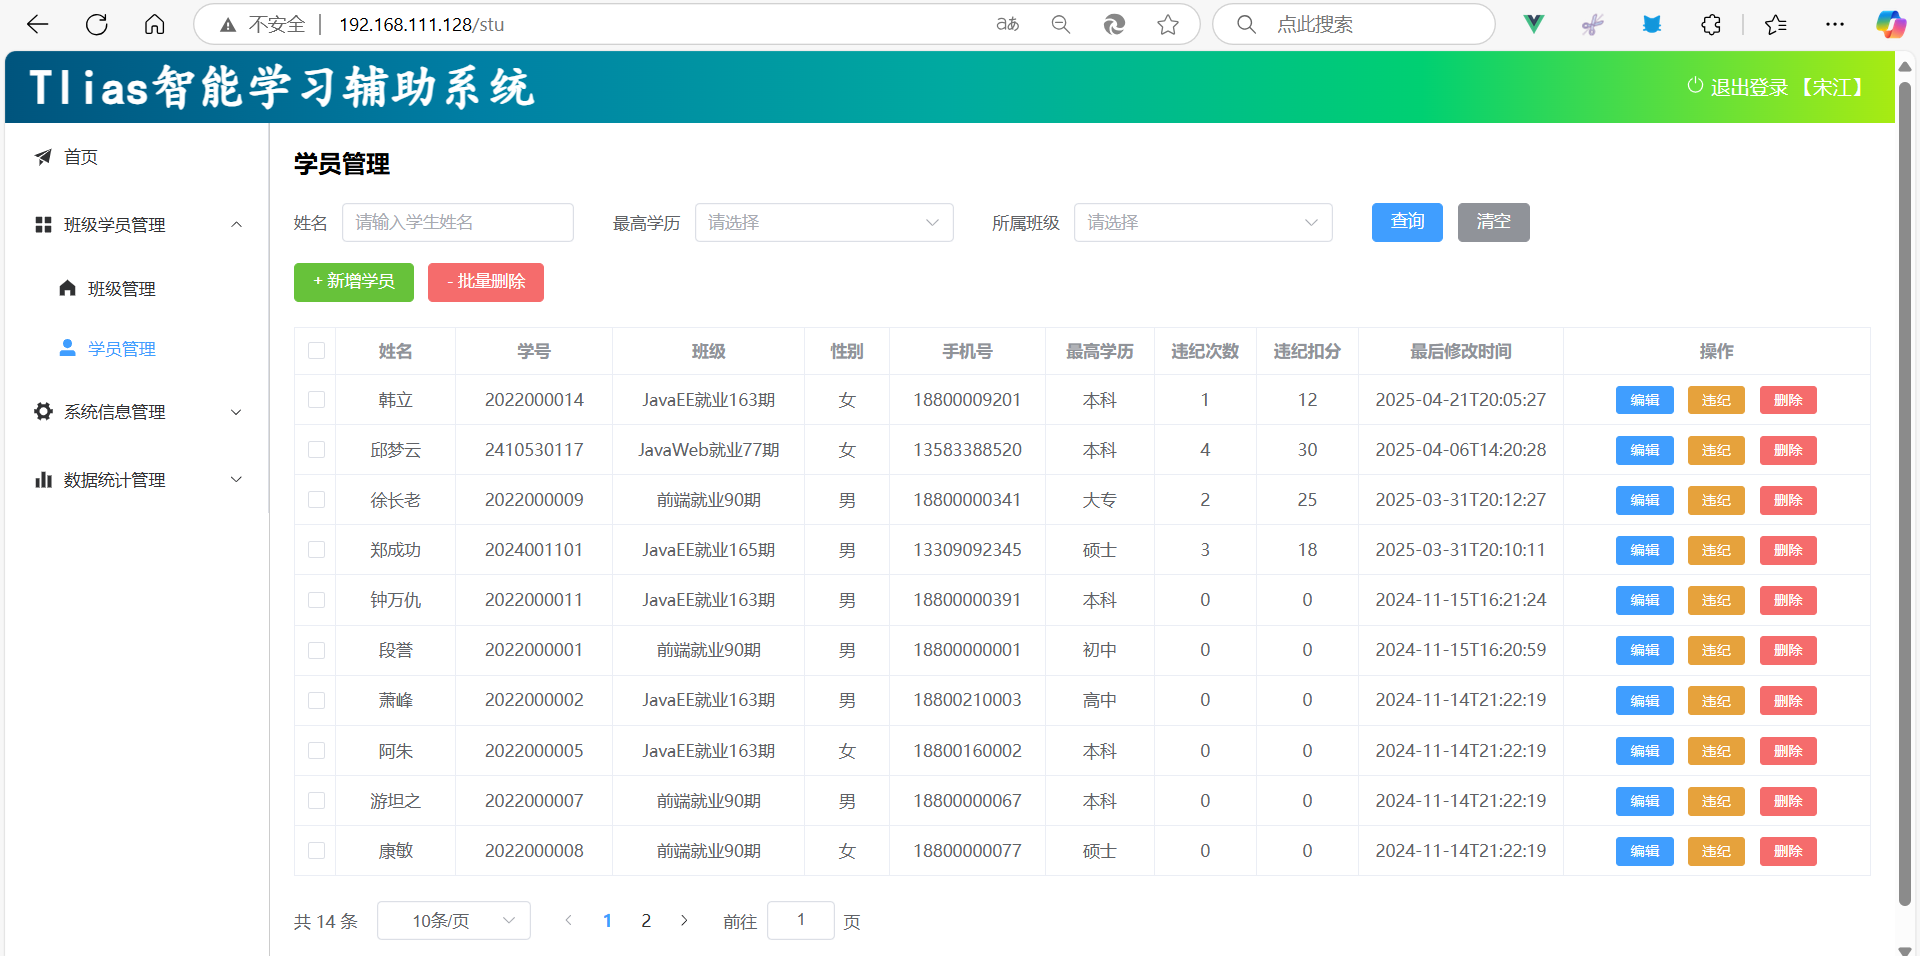Open the Copilot icon in toolbar
1920x956 pixels.
(1890, 24)
